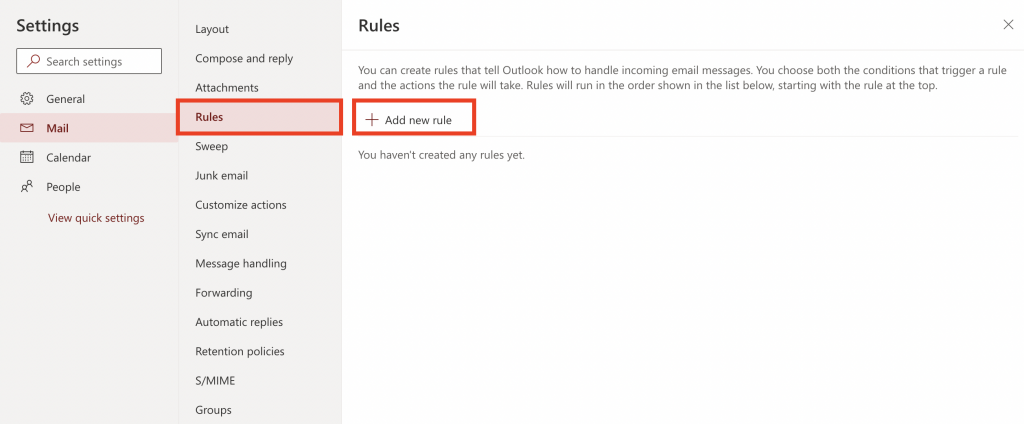Navigate to Junk email settings
Image resolution: width=1024 pixels, height=424 pixels.
[x=222, y=175]
